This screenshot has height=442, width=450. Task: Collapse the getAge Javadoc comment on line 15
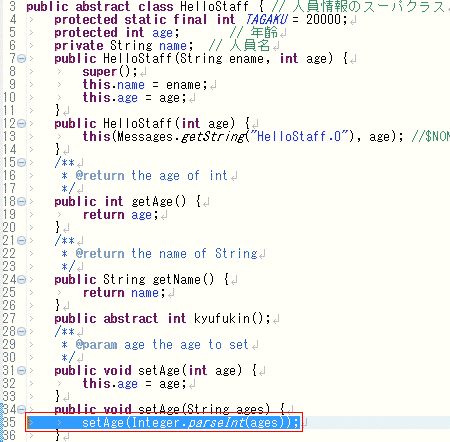21,163
